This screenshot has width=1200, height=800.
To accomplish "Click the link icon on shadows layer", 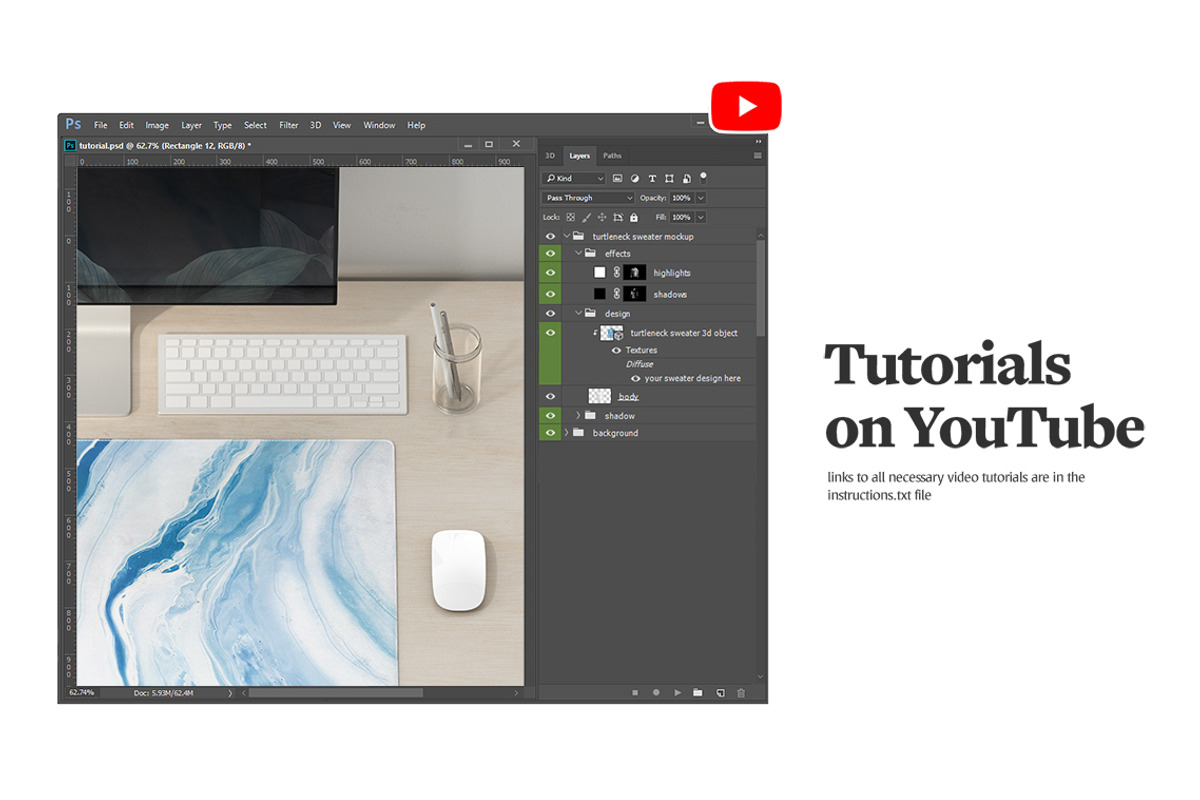I will [x=617, y=294].
